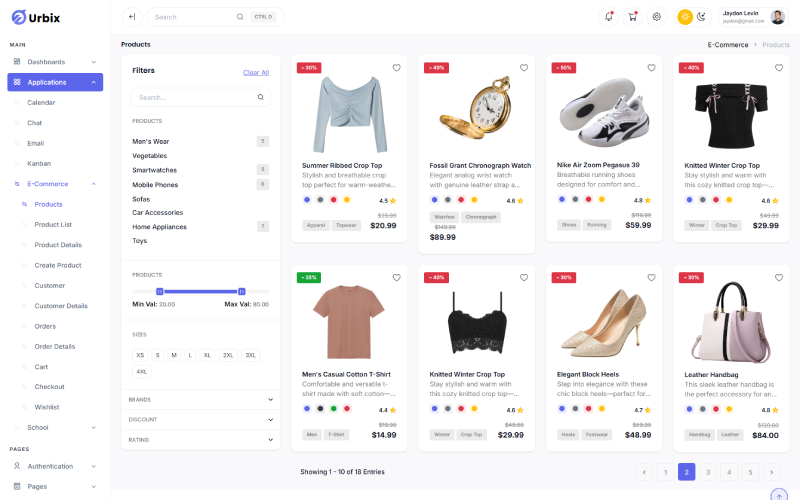The height and width of the screenshot is (500, 800).
Task: Switch to light mode sun toggle
Action: (x=685, y=16)
